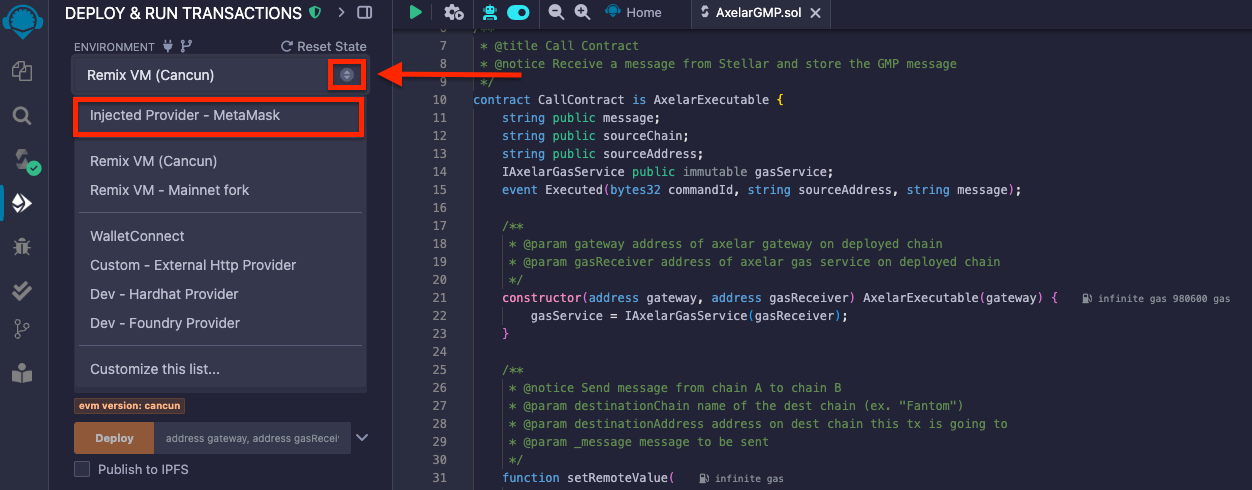Screen dimensions: 1252x490
Task: Toggle the AI copilot switch
Action: click(518, 12)
